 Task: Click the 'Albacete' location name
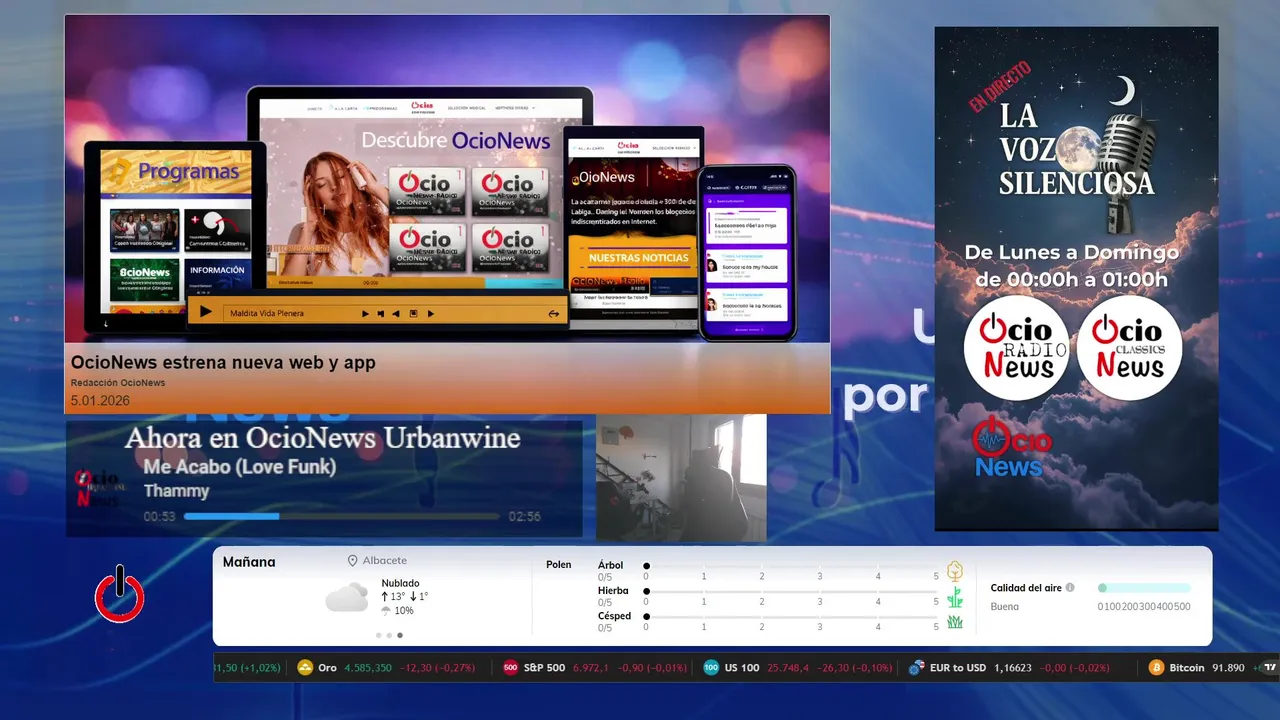pyautogui.click(x=385, y=561)
